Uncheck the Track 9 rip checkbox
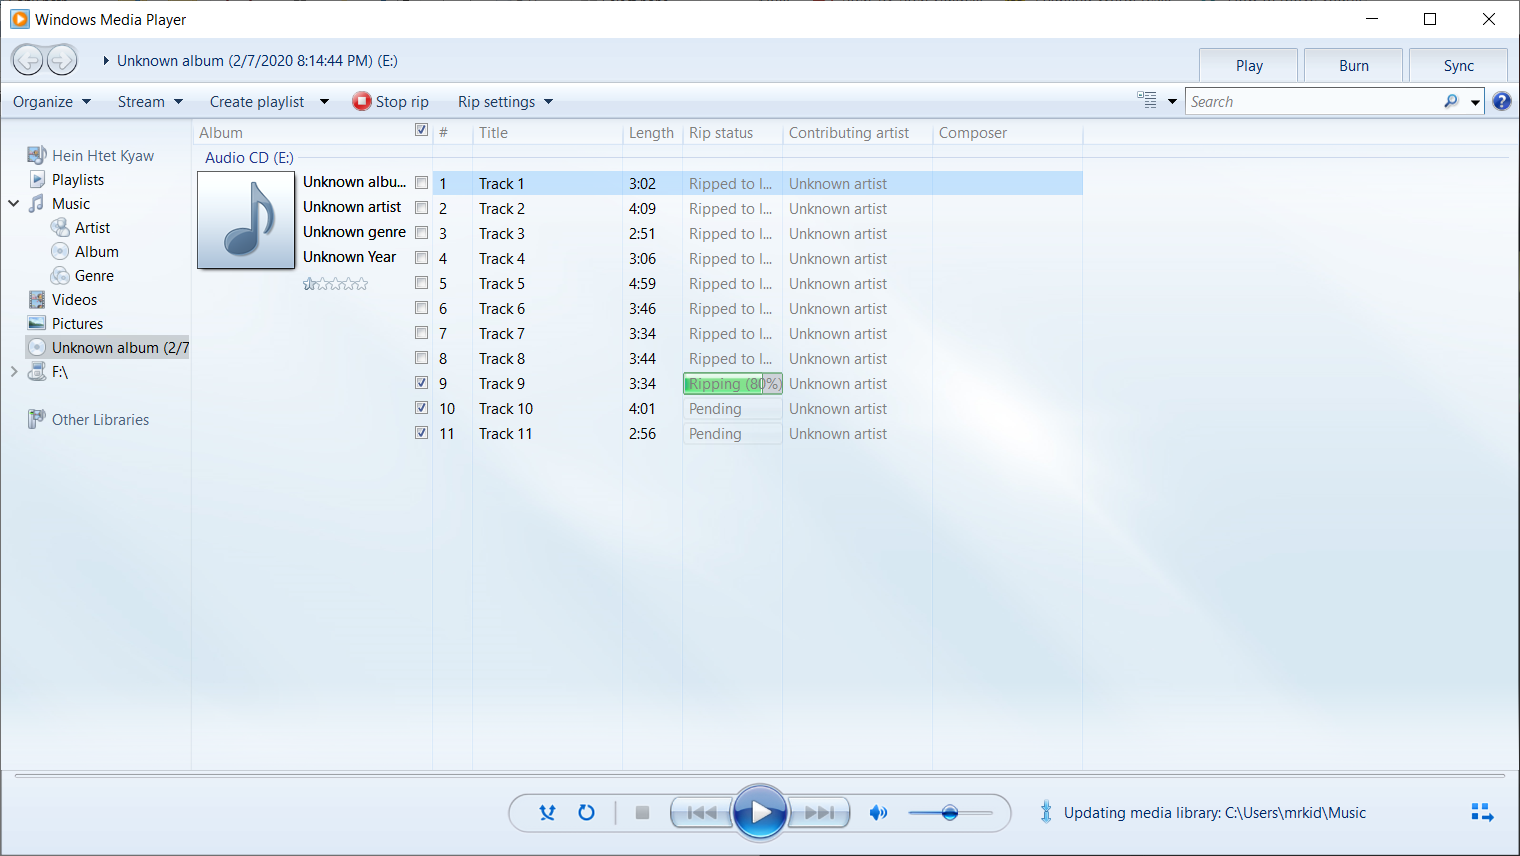Viewport: 1520px width, 856px height. pyautogui.click(x=421, y=383)
